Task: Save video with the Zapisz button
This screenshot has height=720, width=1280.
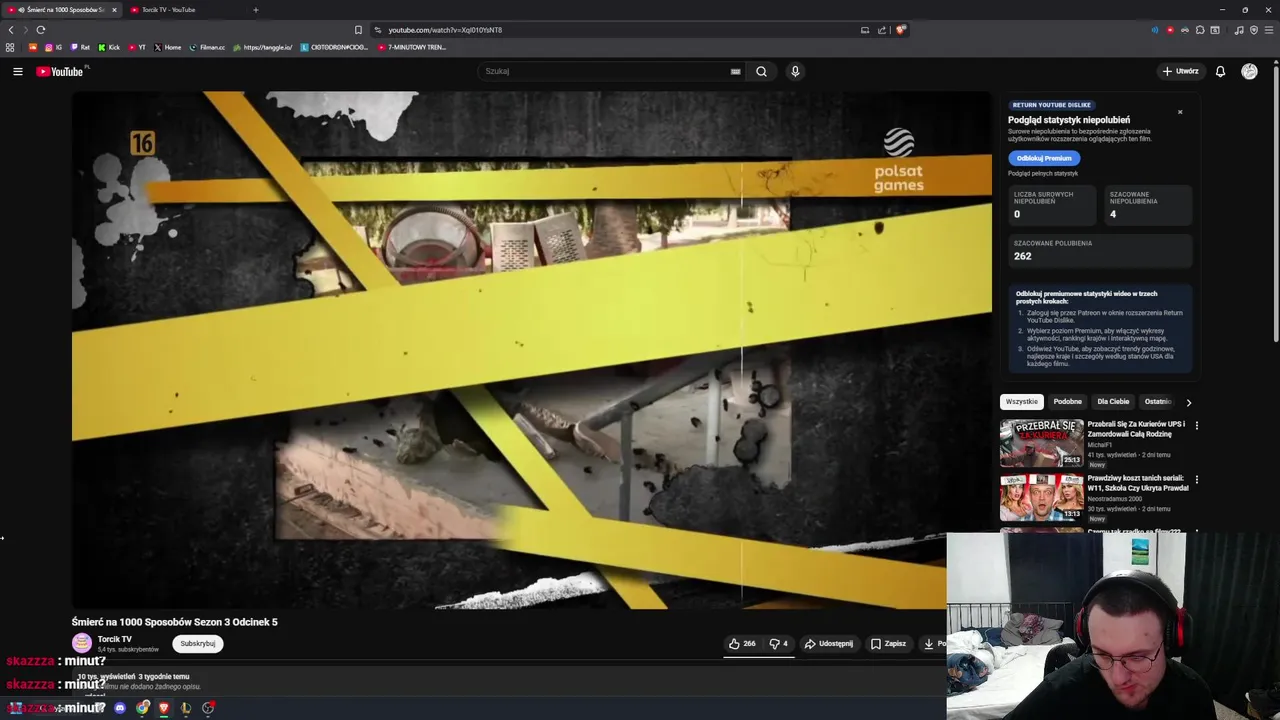Action: click(888, 644)
